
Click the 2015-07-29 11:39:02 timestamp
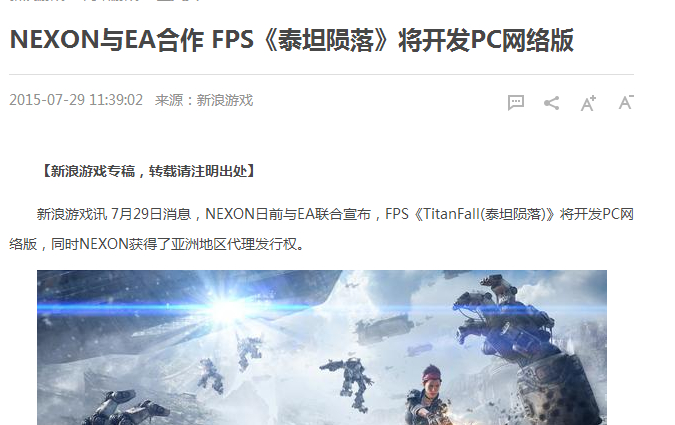(x=76, y=100)
